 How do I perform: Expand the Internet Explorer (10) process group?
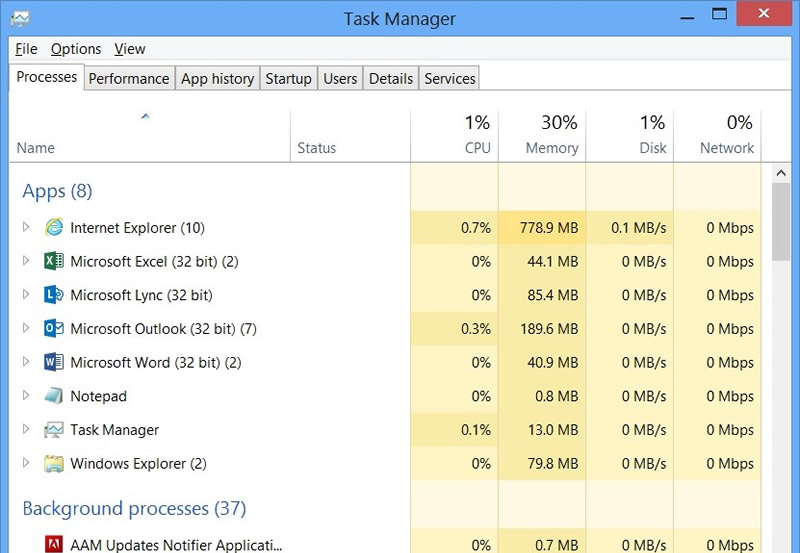(x=26, y=227)
